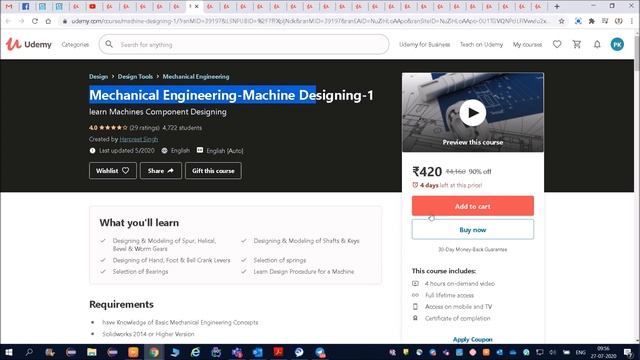Open Teach on Udemy
The image size is (640, 360).
481,44
